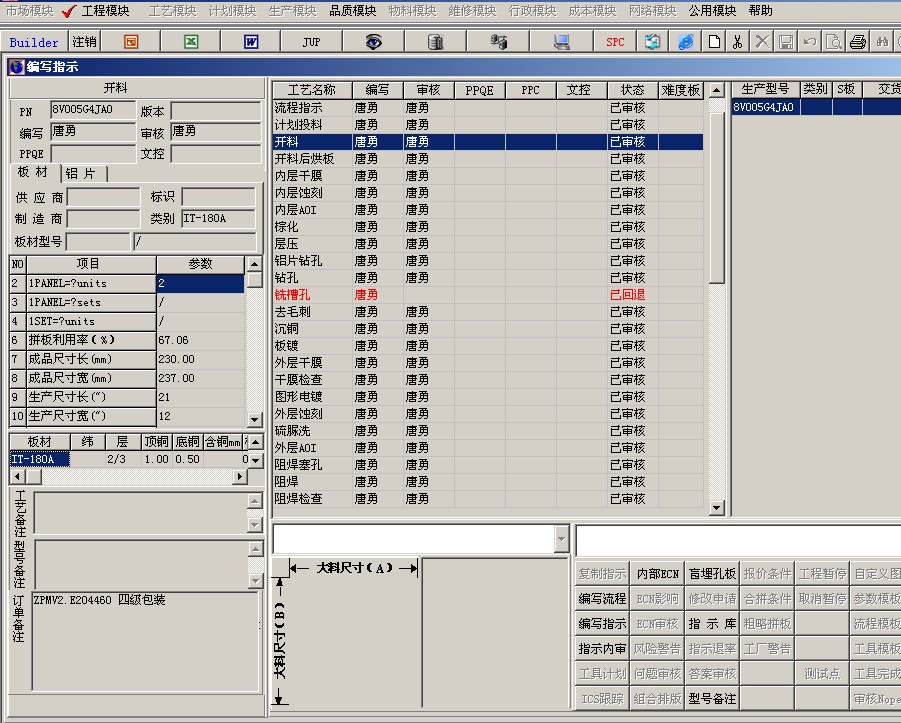The width and height of the screenshot is (901, 723).
Task: Click the globe icon beside 编写指示 title
Action: (16, 67)
